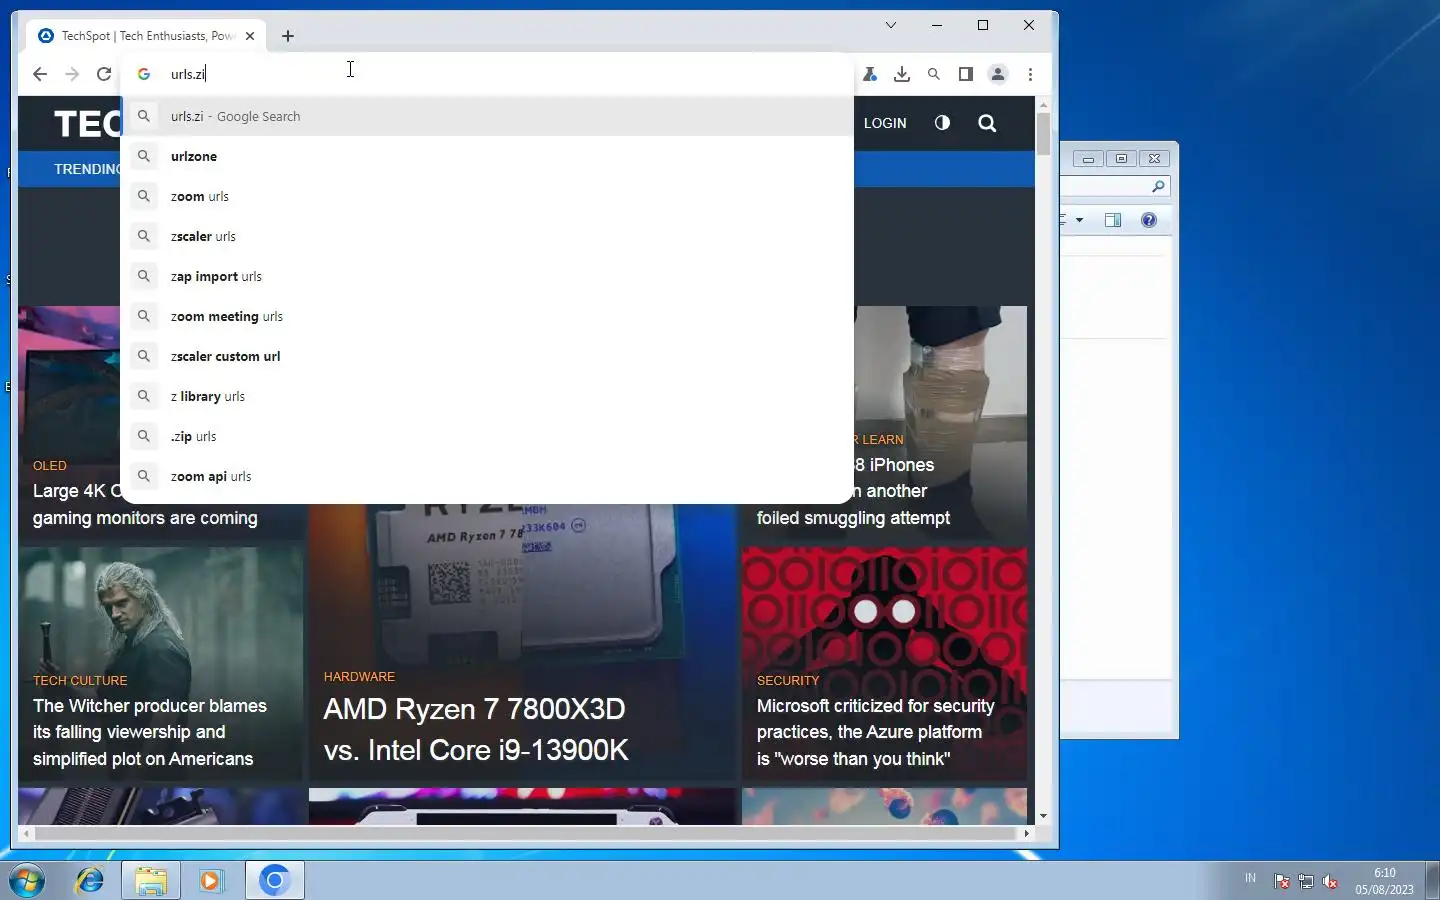Open Windows Media Player from taskbar

(211, 881)
